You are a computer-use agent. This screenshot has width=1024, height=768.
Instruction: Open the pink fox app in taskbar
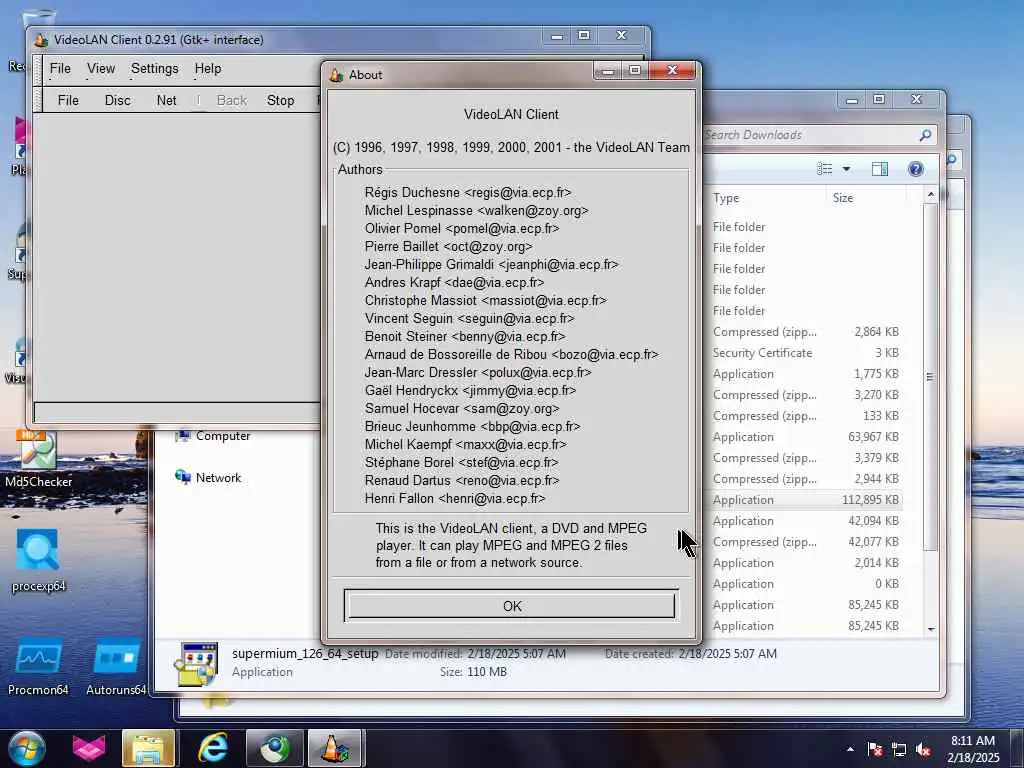pos(89,748)
